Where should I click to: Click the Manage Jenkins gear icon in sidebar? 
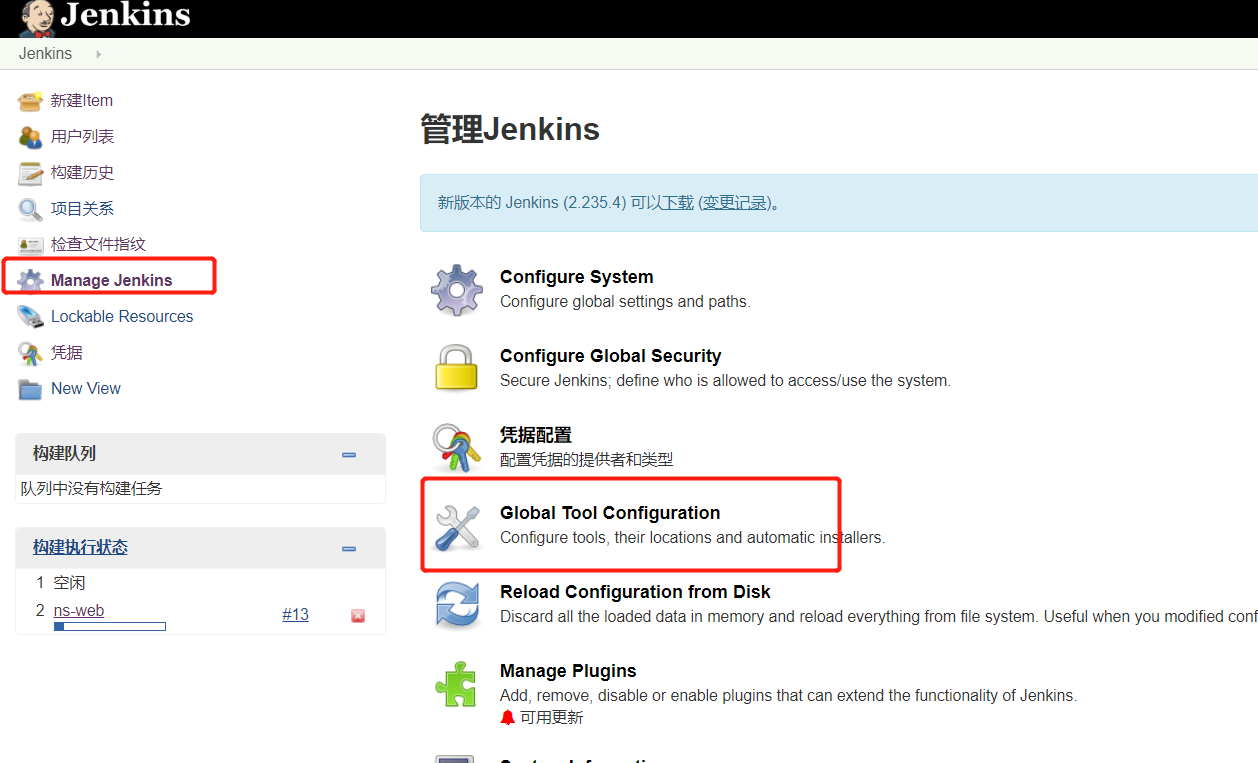tap(31, 280)
